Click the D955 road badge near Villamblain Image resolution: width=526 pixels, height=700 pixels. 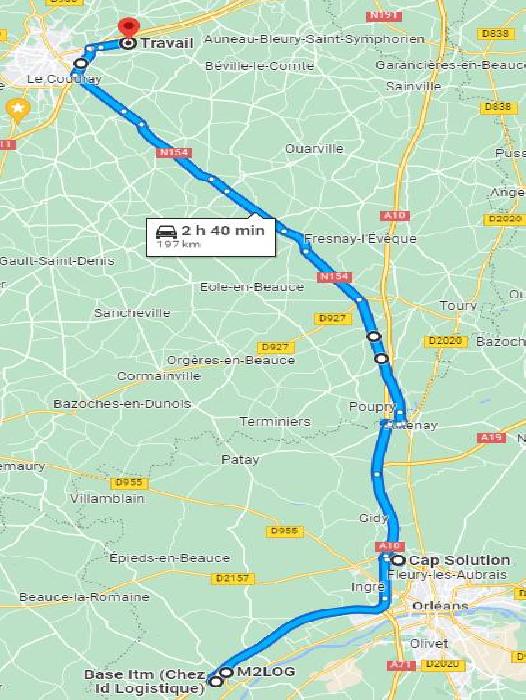point(129,483)
